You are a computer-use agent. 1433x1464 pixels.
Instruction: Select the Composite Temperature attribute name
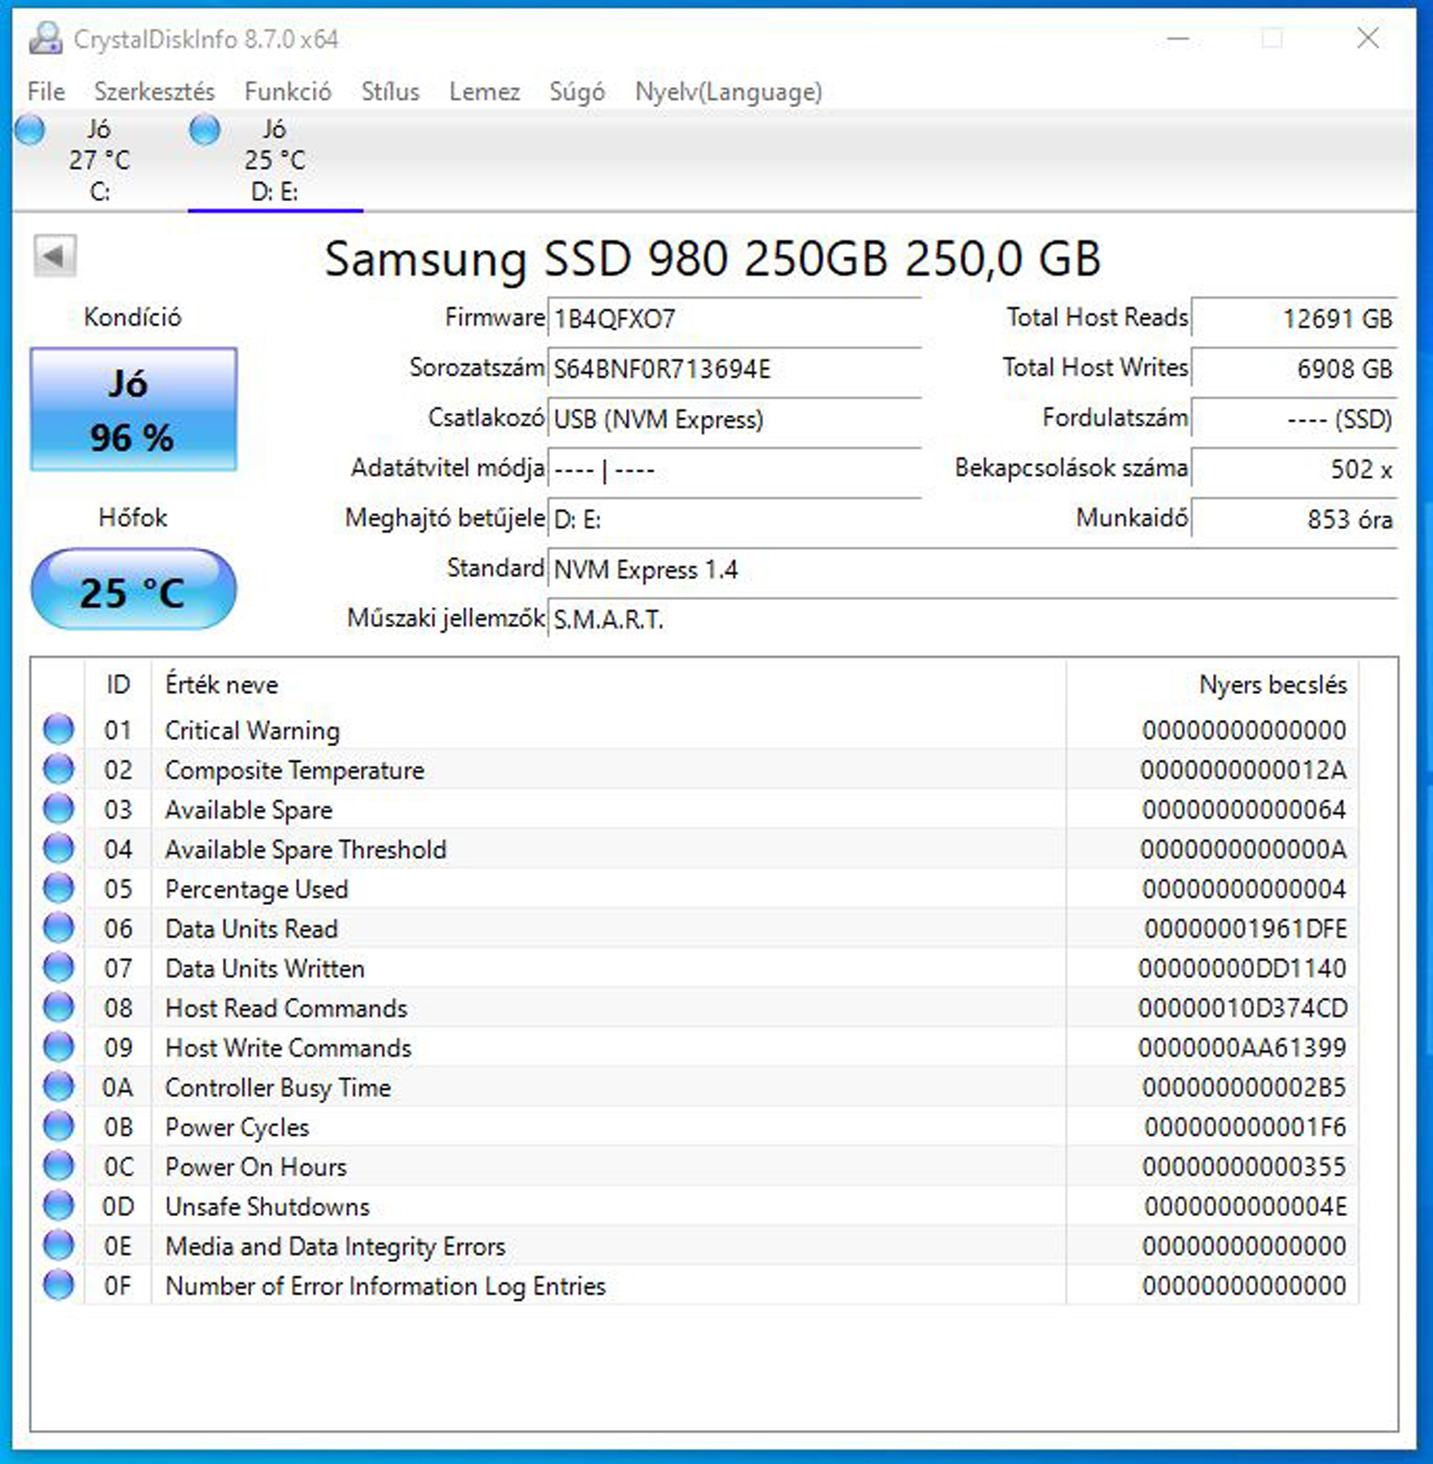click(295, 770)
